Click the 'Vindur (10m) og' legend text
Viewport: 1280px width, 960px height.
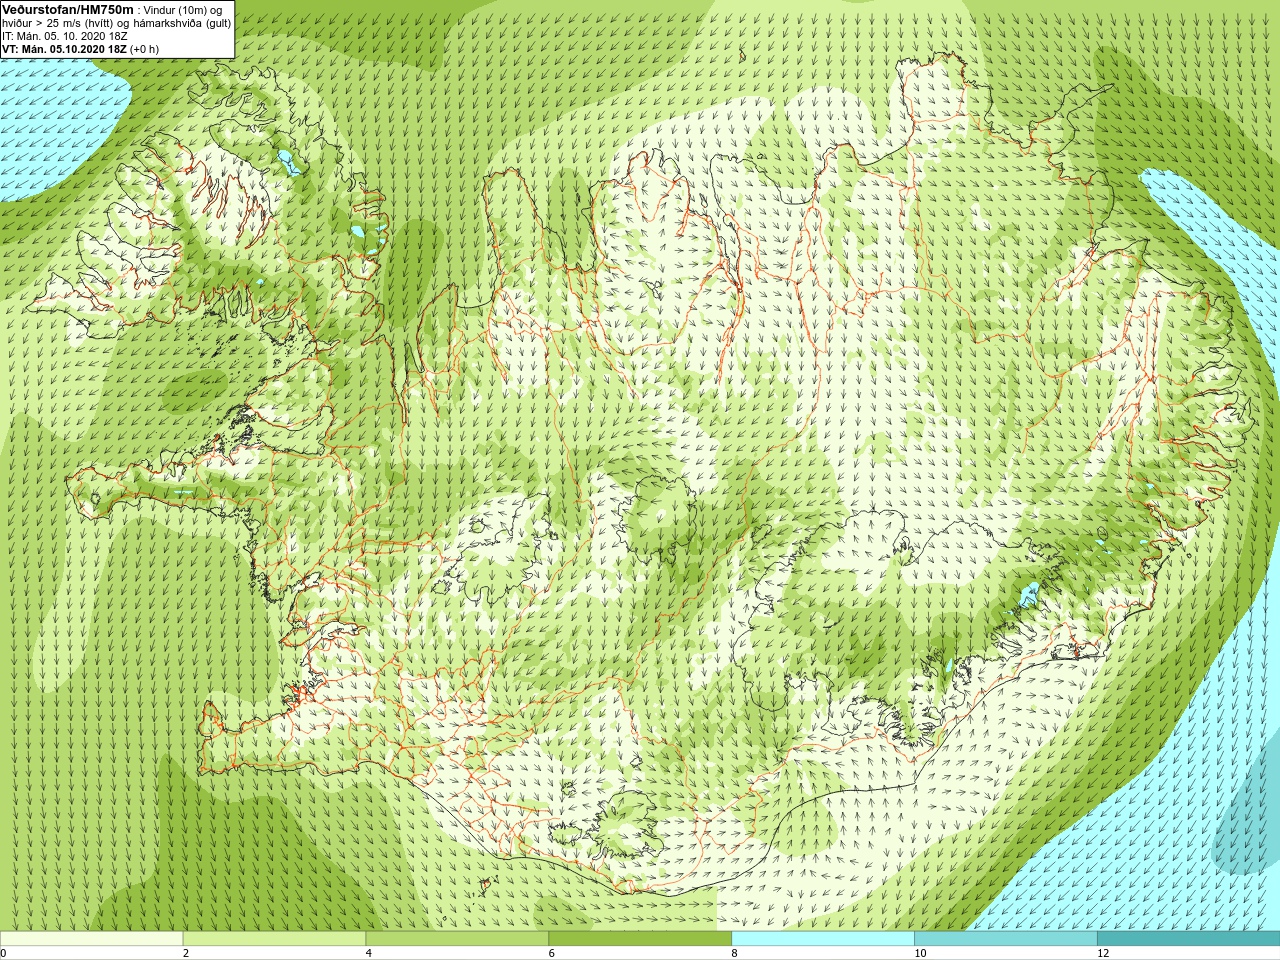[183, 10]
